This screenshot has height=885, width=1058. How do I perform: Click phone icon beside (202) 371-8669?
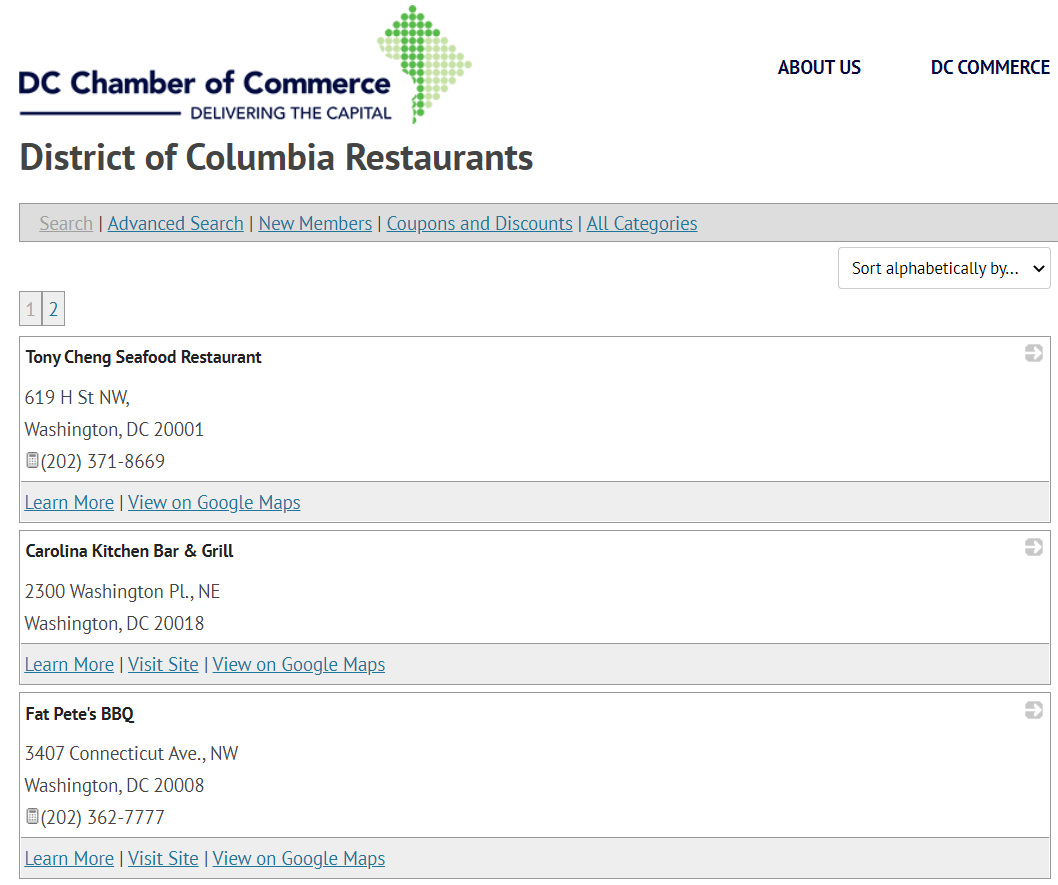pos(32,461)
